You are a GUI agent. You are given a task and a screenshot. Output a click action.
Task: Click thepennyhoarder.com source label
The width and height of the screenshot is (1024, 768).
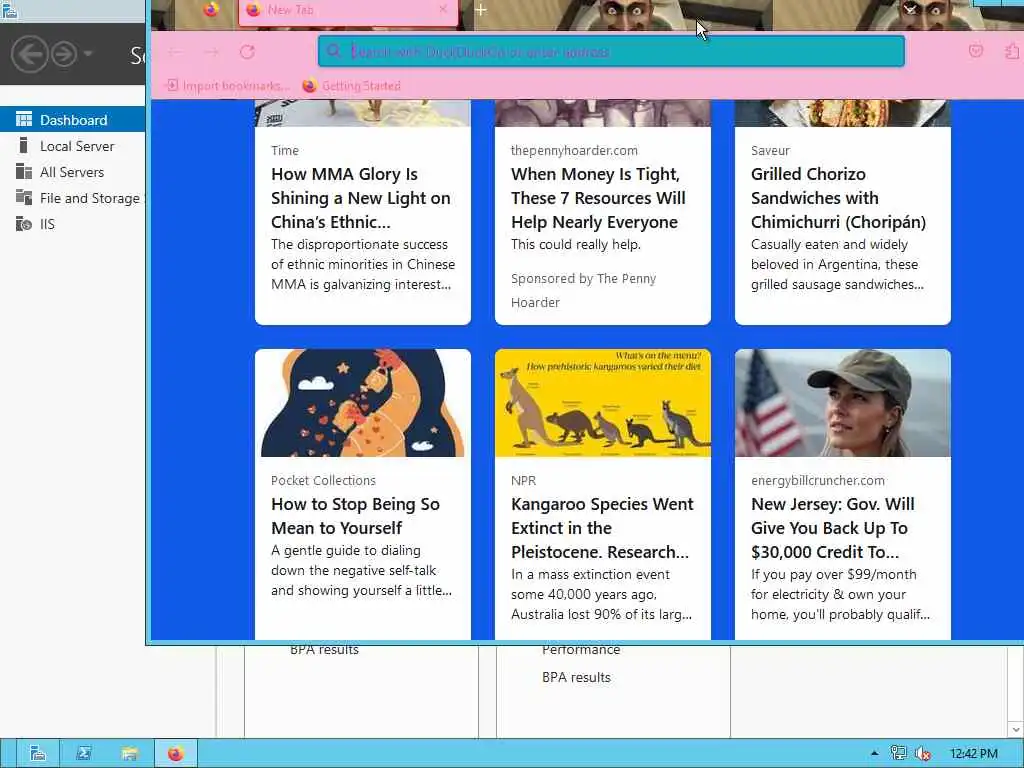574,150
